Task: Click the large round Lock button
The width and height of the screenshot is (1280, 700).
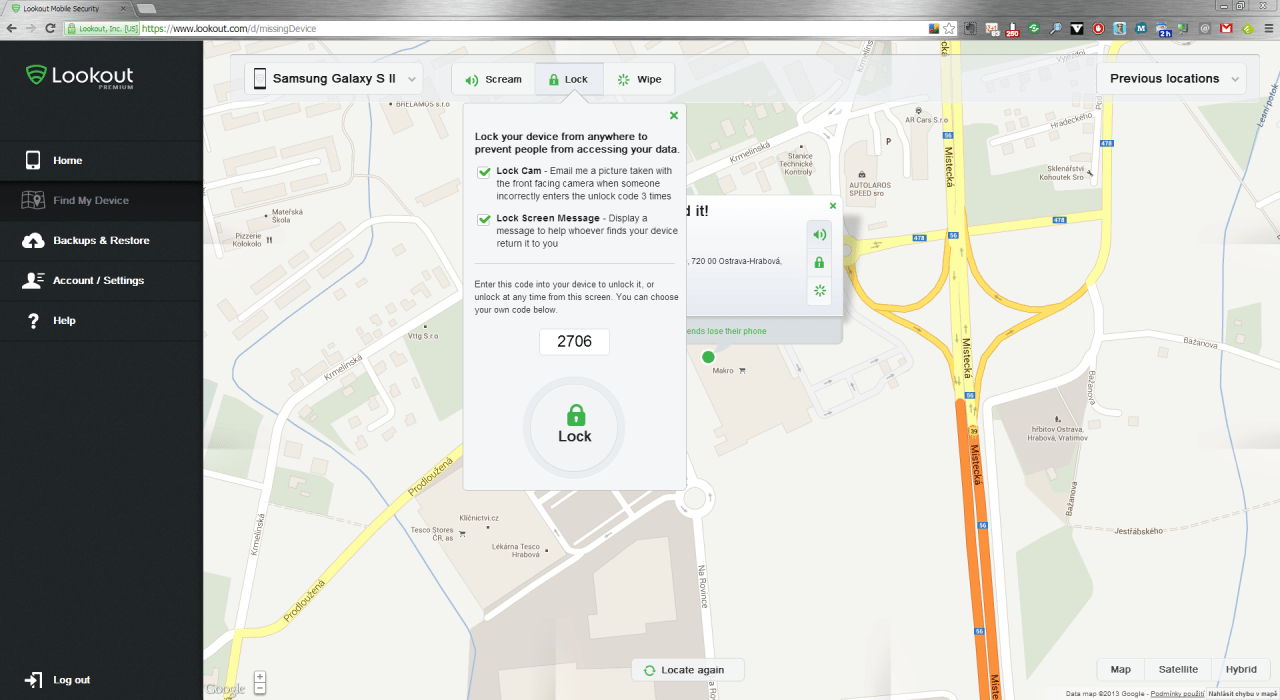Action: pyautogui.click(x=574, y=427)
